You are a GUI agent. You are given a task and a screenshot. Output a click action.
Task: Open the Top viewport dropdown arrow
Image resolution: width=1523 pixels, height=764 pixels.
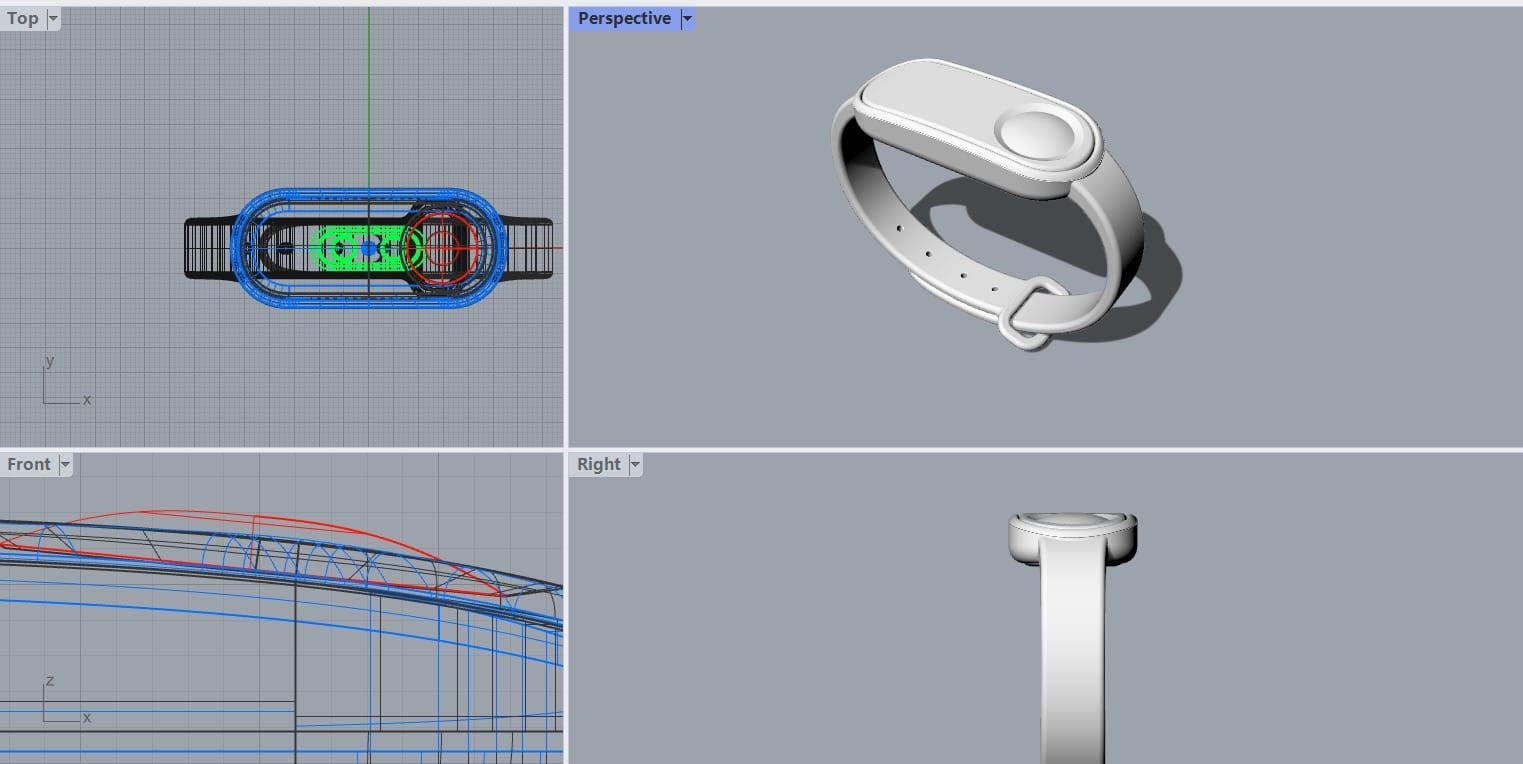pyautogui.click(x=53, y=19)
